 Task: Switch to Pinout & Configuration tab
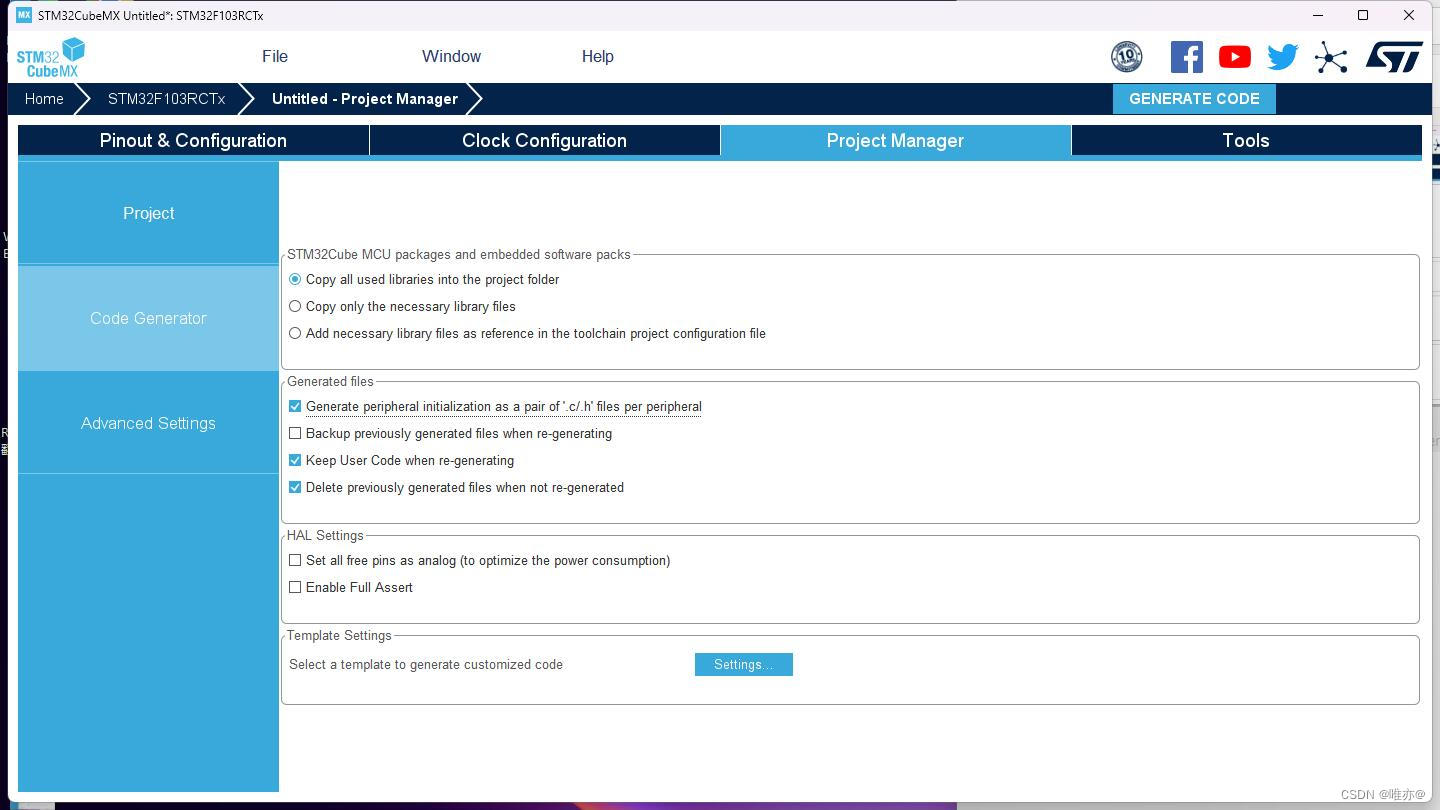tap(193, 140)
